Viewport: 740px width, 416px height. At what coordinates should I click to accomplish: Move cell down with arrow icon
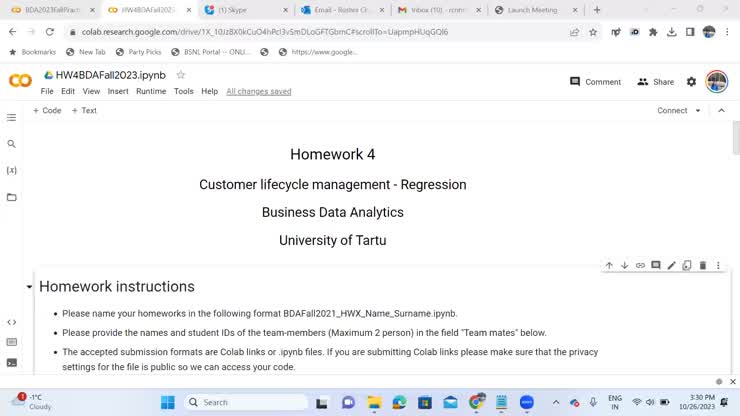pyautogui.click(x=624, y=265)
